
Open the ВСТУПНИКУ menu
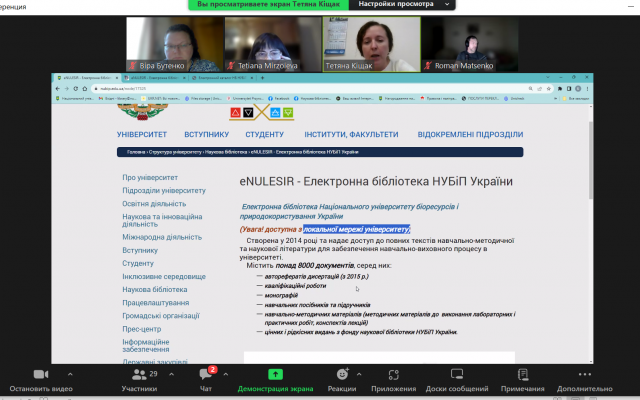(207, 134)
